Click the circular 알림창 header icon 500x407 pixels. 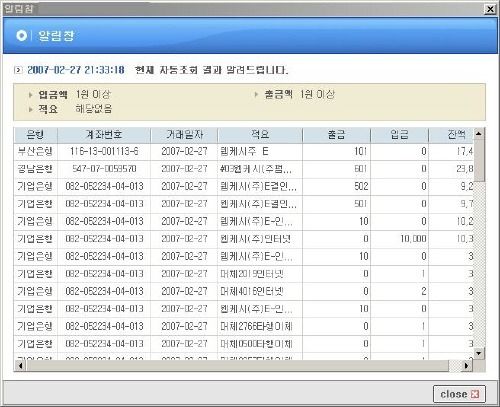[x=21, y=35]
